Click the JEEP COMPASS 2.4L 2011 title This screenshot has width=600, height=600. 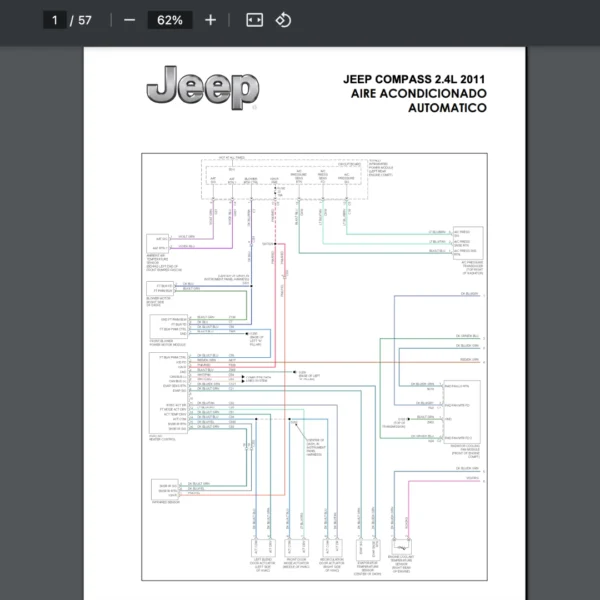415,78
